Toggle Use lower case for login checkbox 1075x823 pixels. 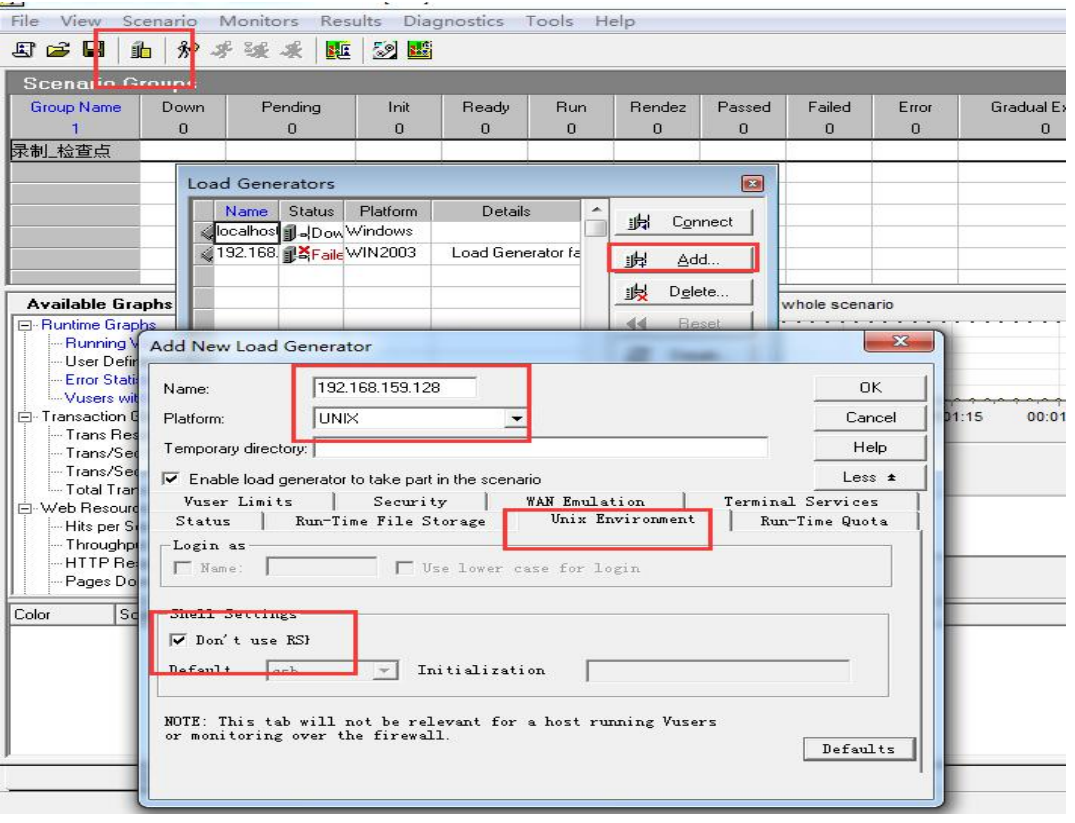[404, 568]
